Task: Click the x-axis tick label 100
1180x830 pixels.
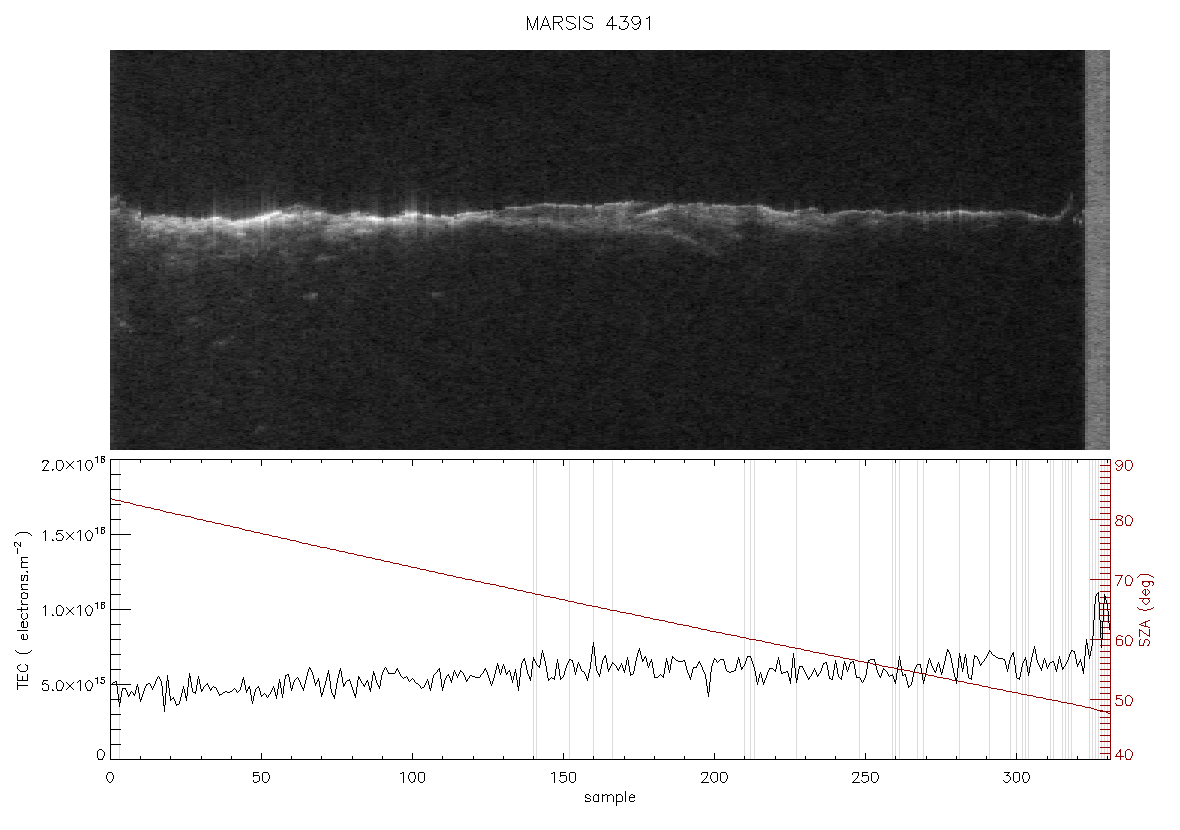Action: point(412,778)
